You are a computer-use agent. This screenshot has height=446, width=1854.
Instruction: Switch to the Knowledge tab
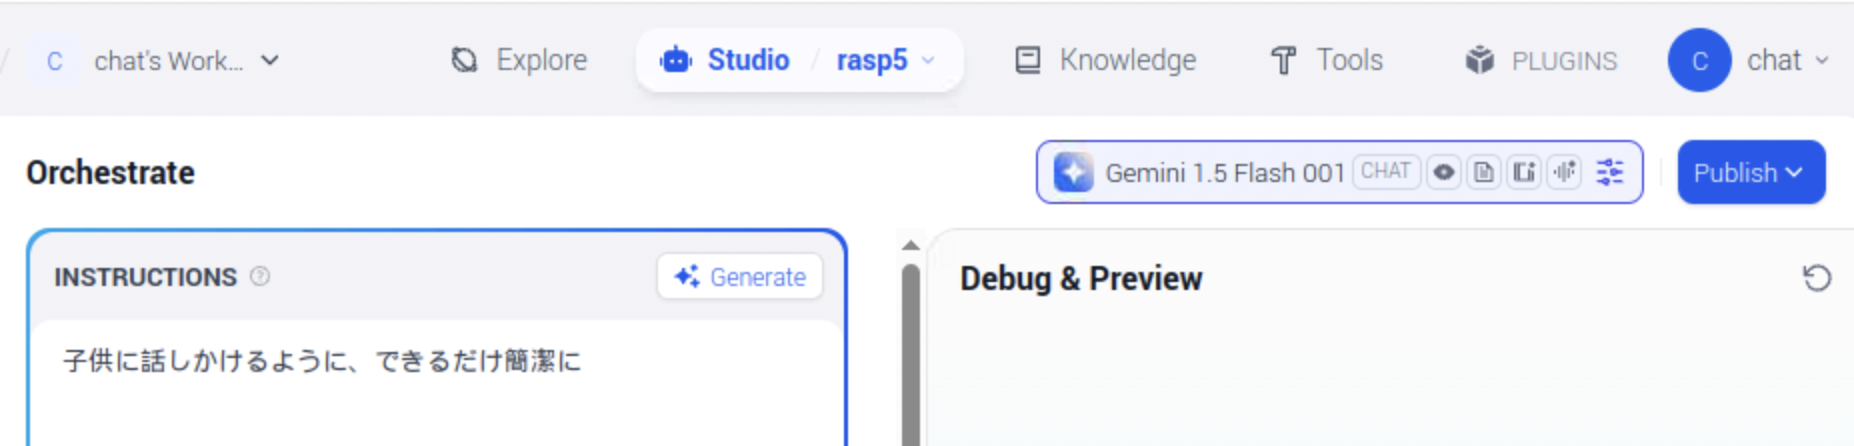click(1105, 60)
